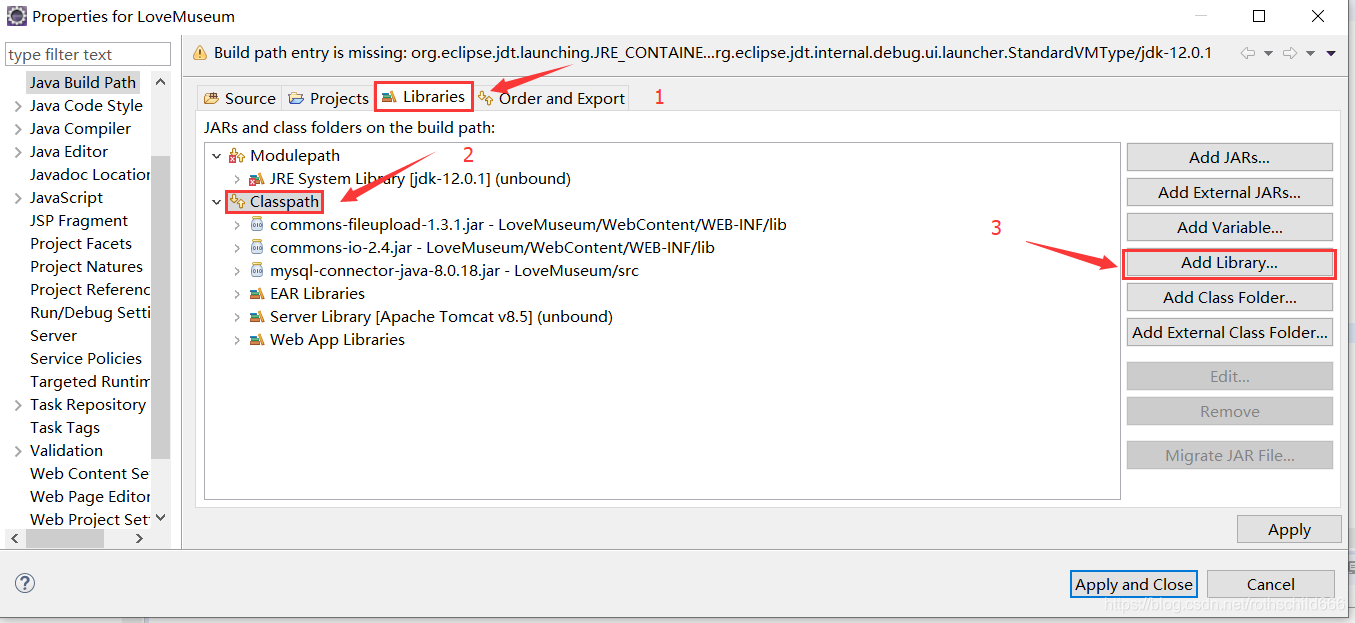Click sidebar horizontal scroll right arrow
Image resolution: width=1355 pixels, height=623 pixels.
139,539
